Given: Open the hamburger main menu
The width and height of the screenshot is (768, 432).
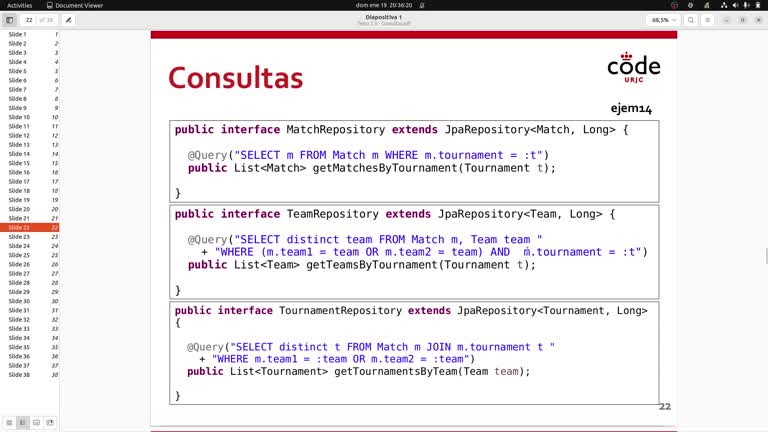Looking at the screenshot, I should pos(707,20).
